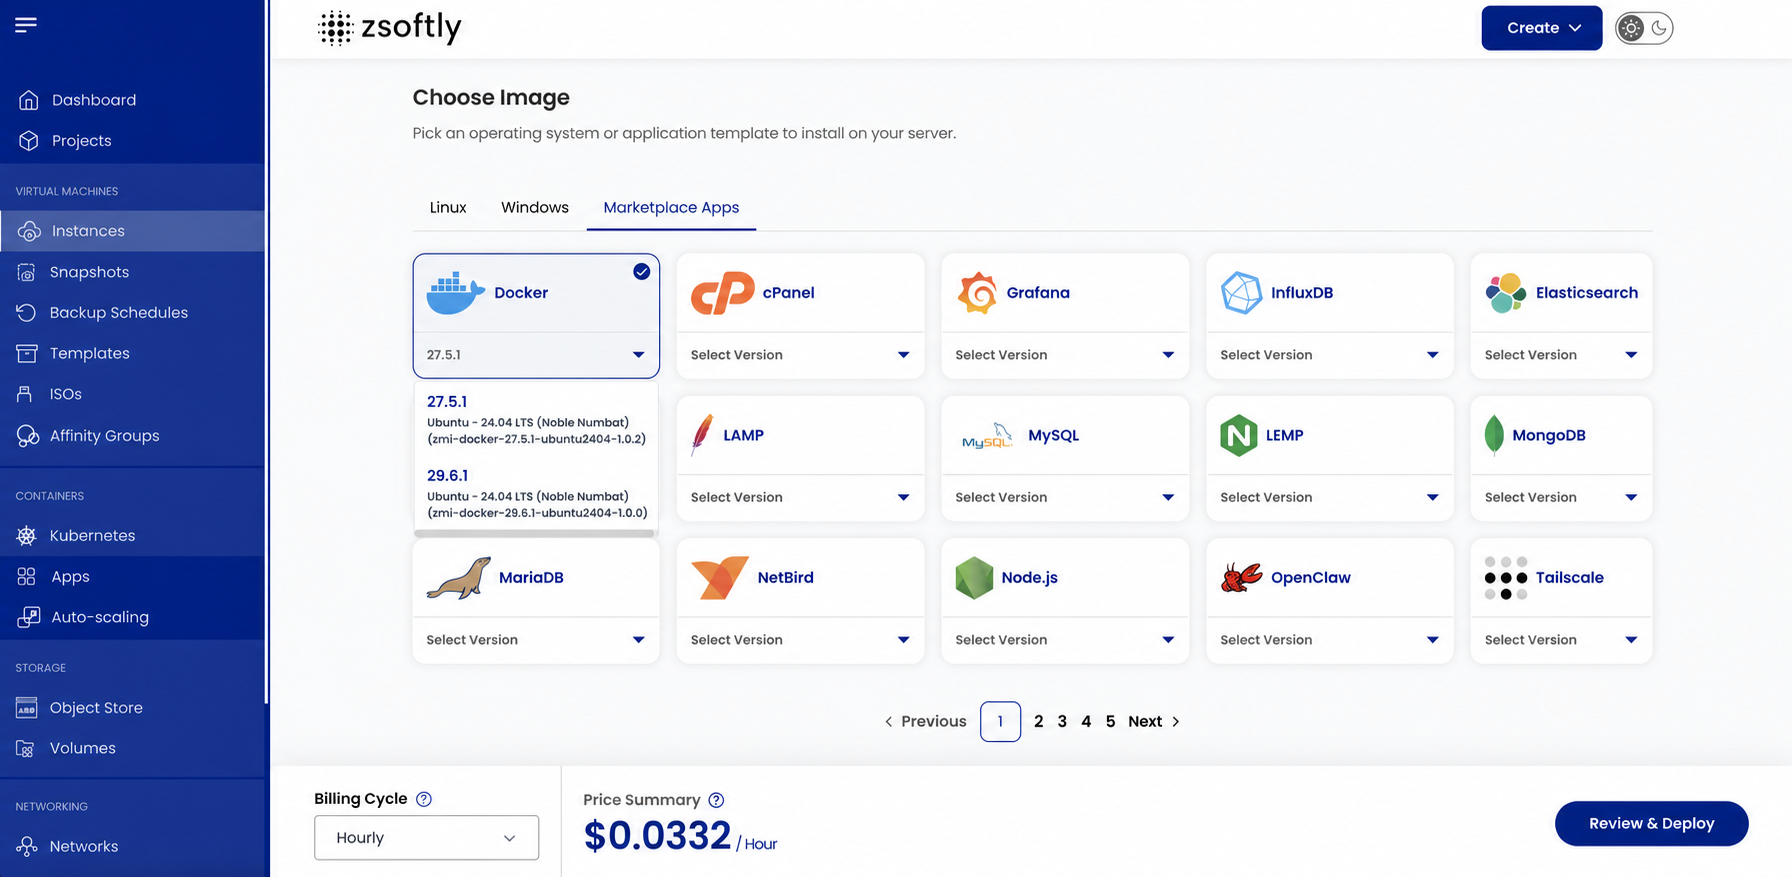Select the Grafana logo
1792x877 pixels.
coord(977,293)
